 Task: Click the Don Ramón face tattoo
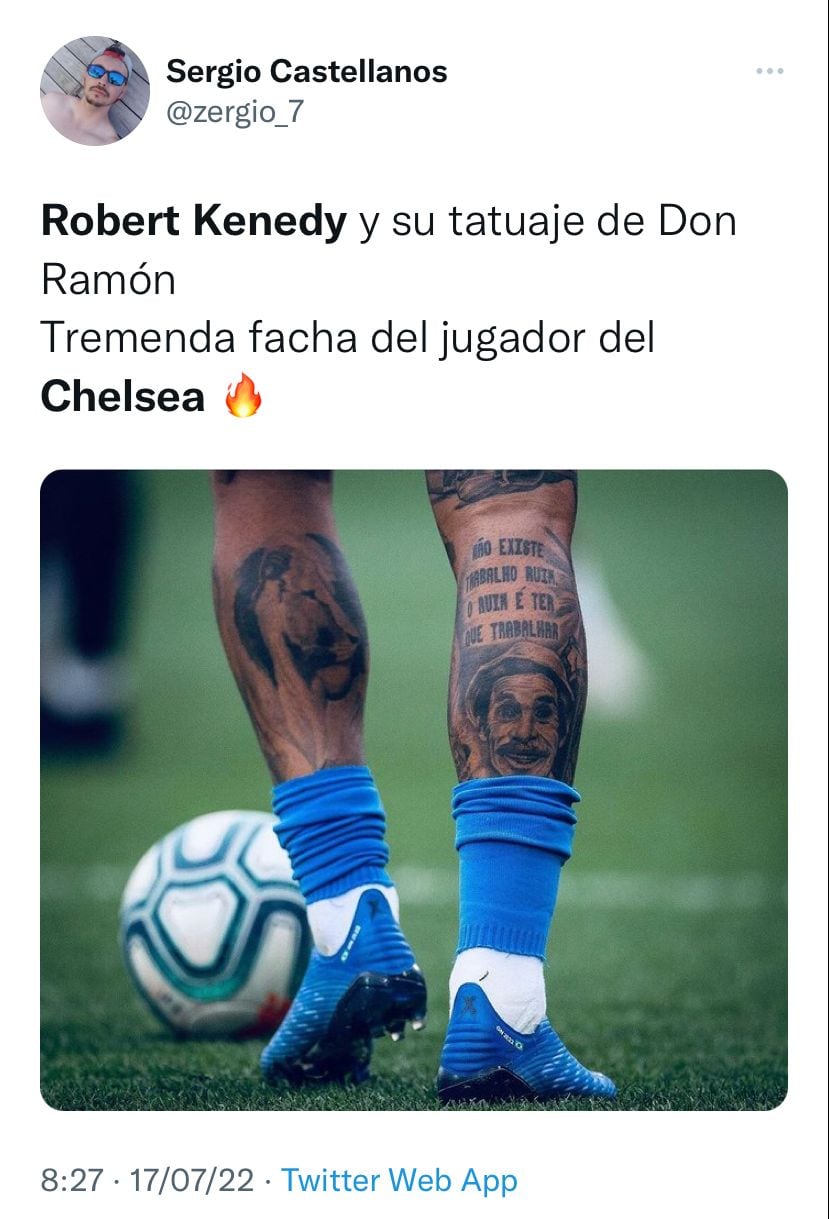point(520,712)
